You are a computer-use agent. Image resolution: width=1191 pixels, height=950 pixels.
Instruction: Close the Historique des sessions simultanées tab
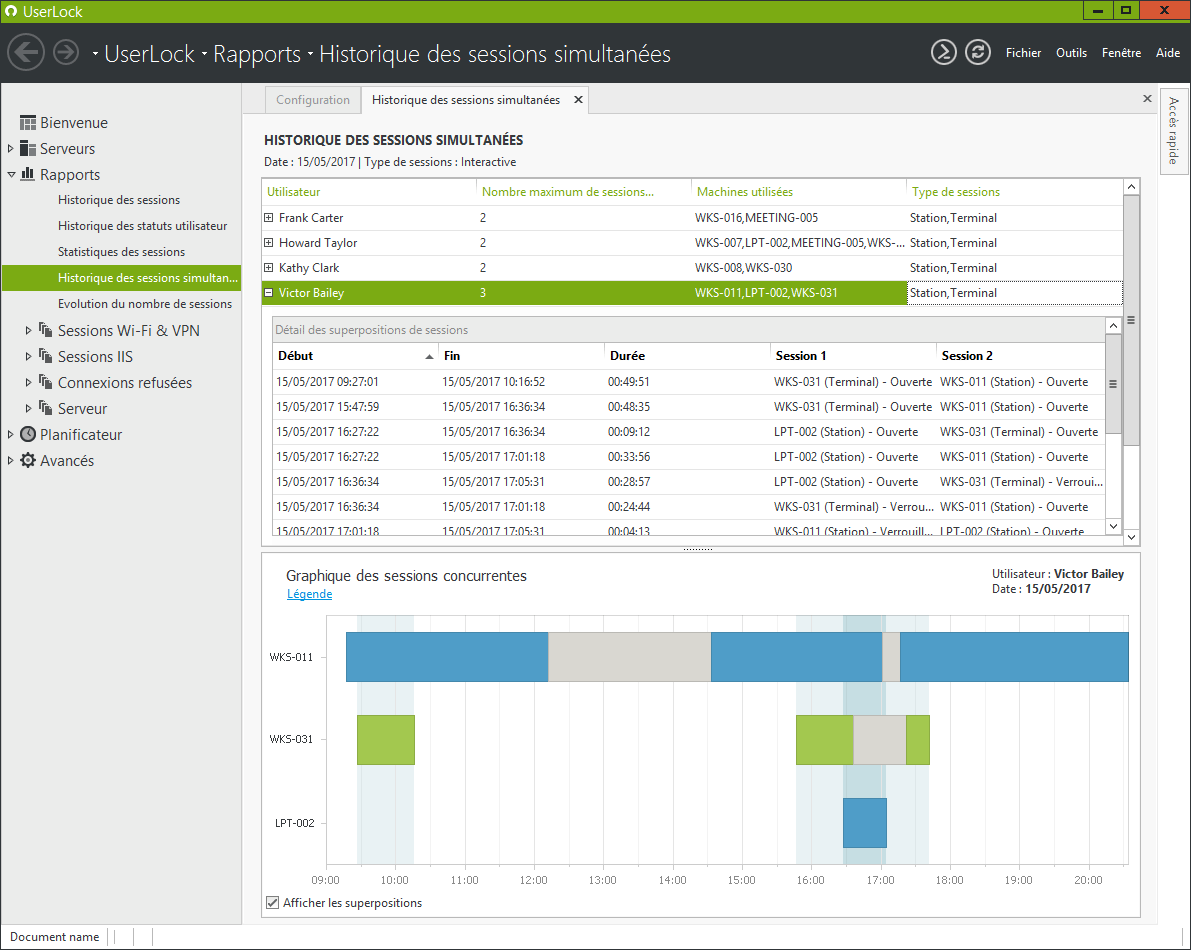point(578,99)
